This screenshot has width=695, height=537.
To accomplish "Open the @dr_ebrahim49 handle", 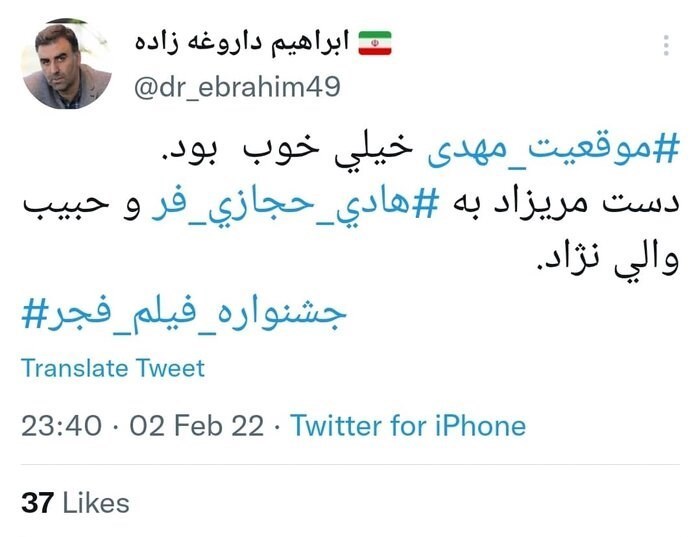I will (x=237, y=87).
